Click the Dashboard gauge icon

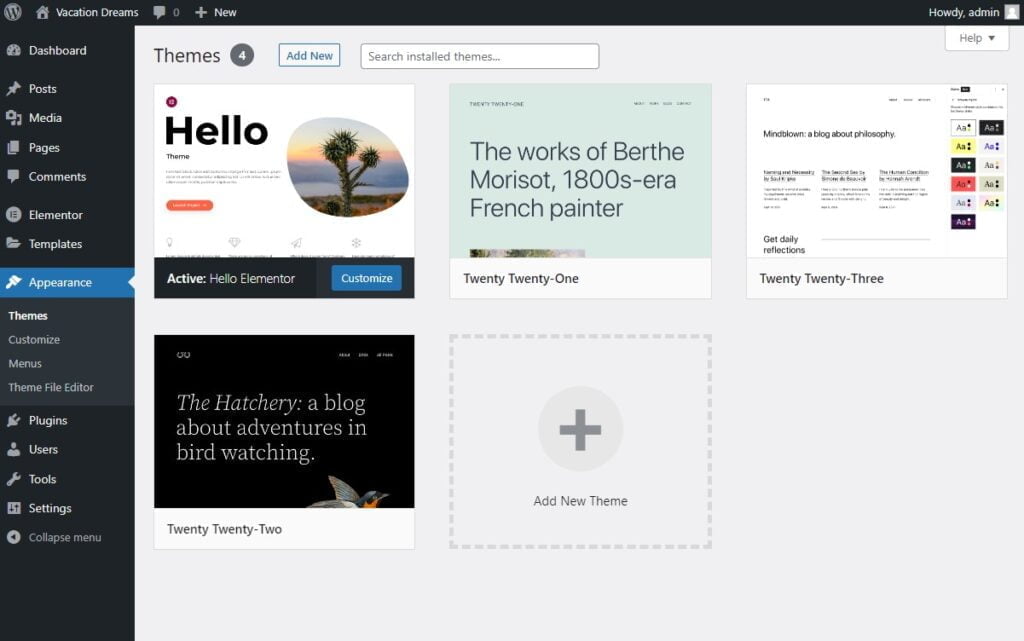click(14, 50)
